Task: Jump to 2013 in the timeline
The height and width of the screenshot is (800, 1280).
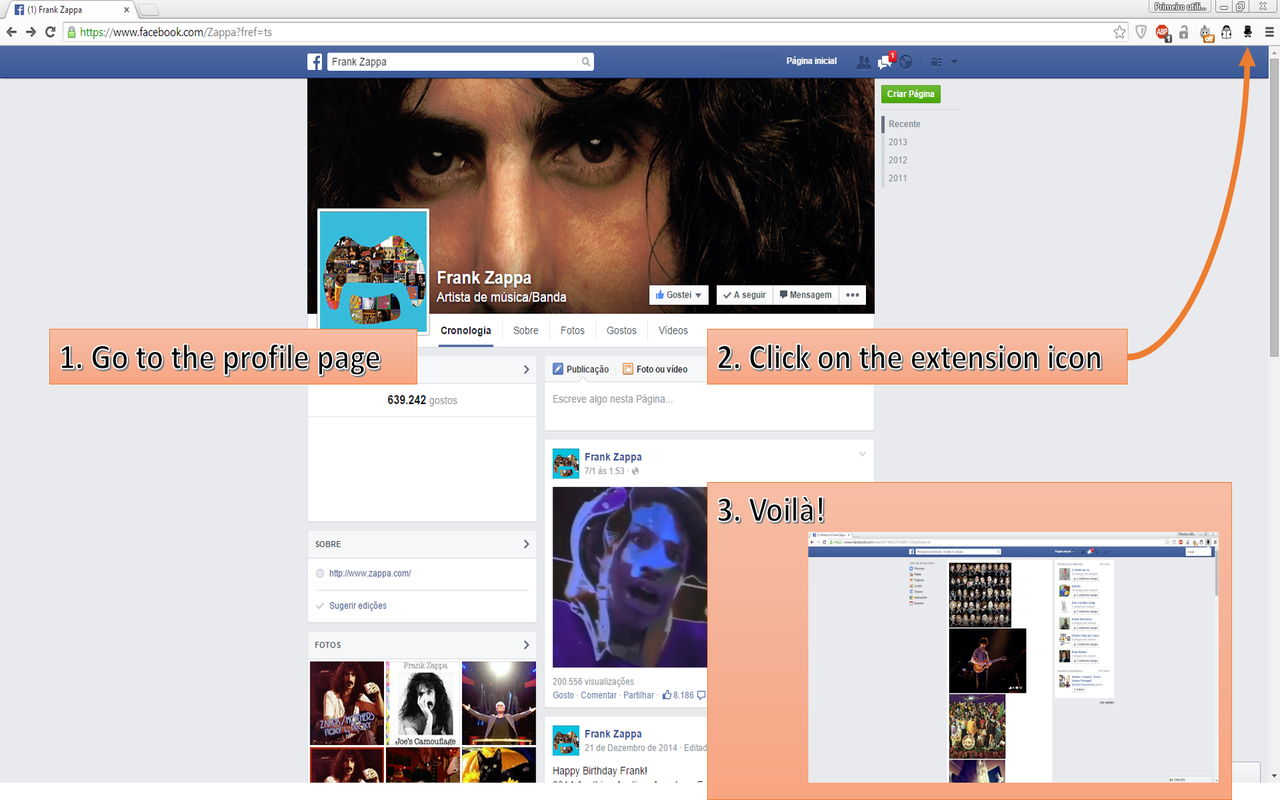Action: click(898, 142)
